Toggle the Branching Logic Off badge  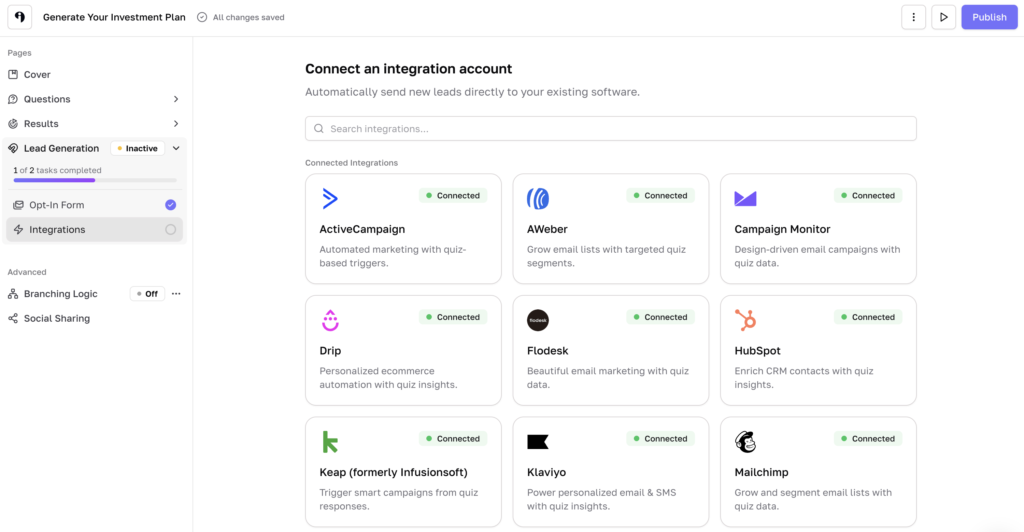(x=147, y=294)
